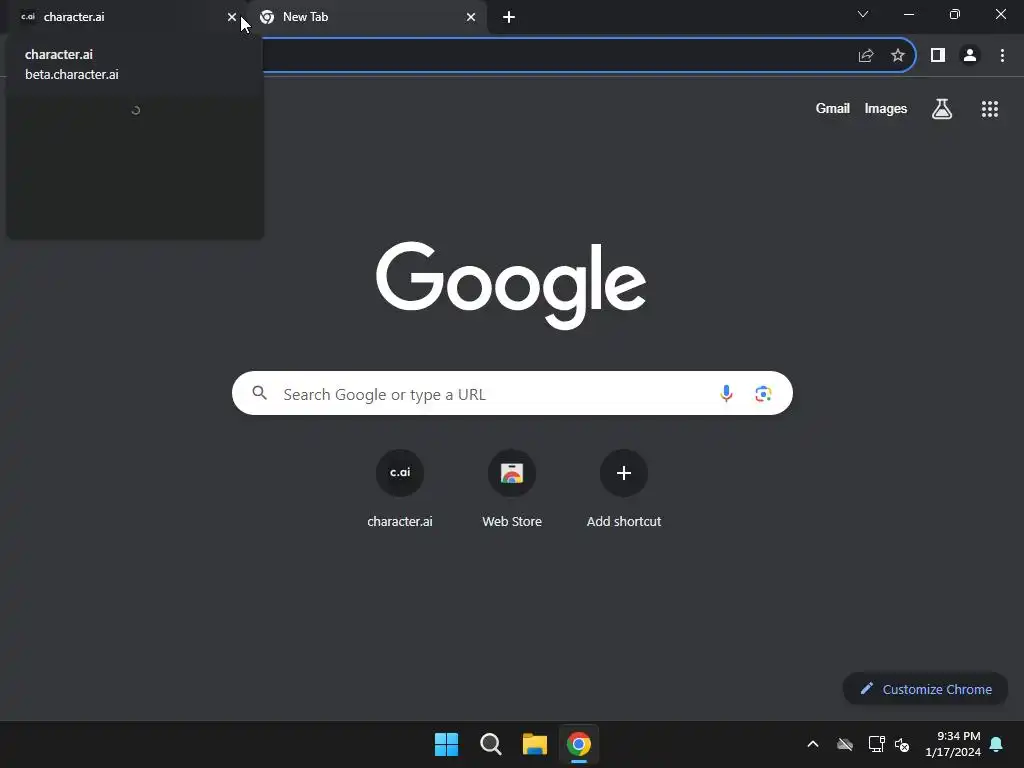Click beta.character.ai in tab hover card
Viewport: 1024px width, 768px height.
coord(72,74)
